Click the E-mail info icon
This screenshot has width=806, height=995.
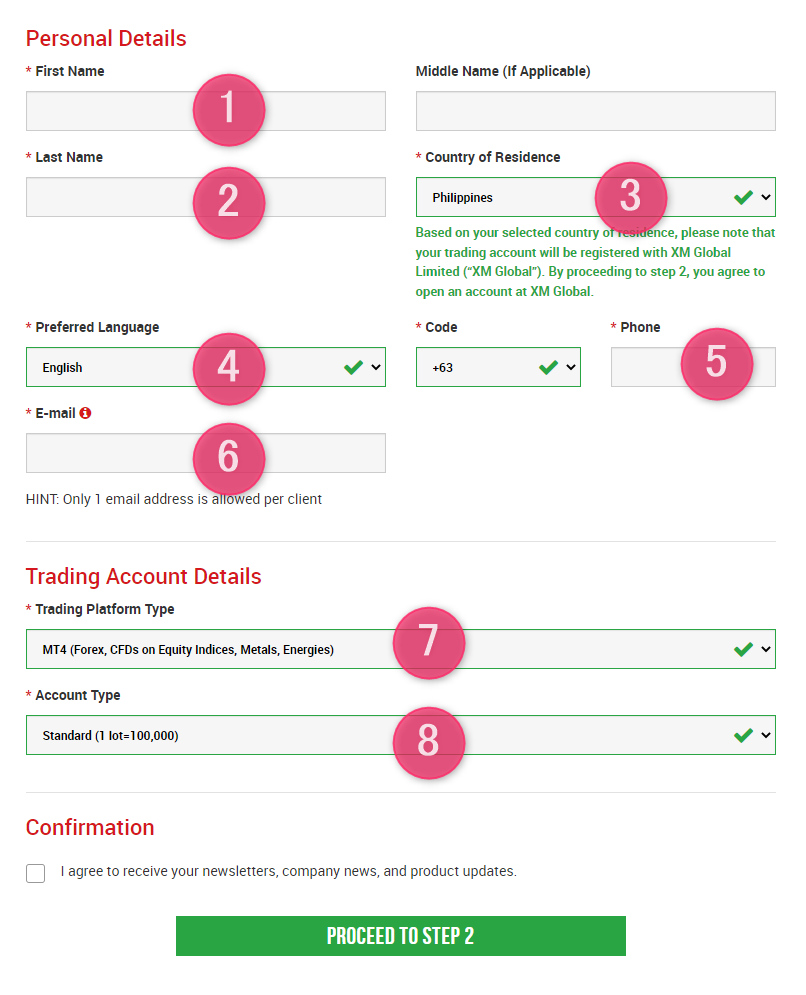pos(85,413)
